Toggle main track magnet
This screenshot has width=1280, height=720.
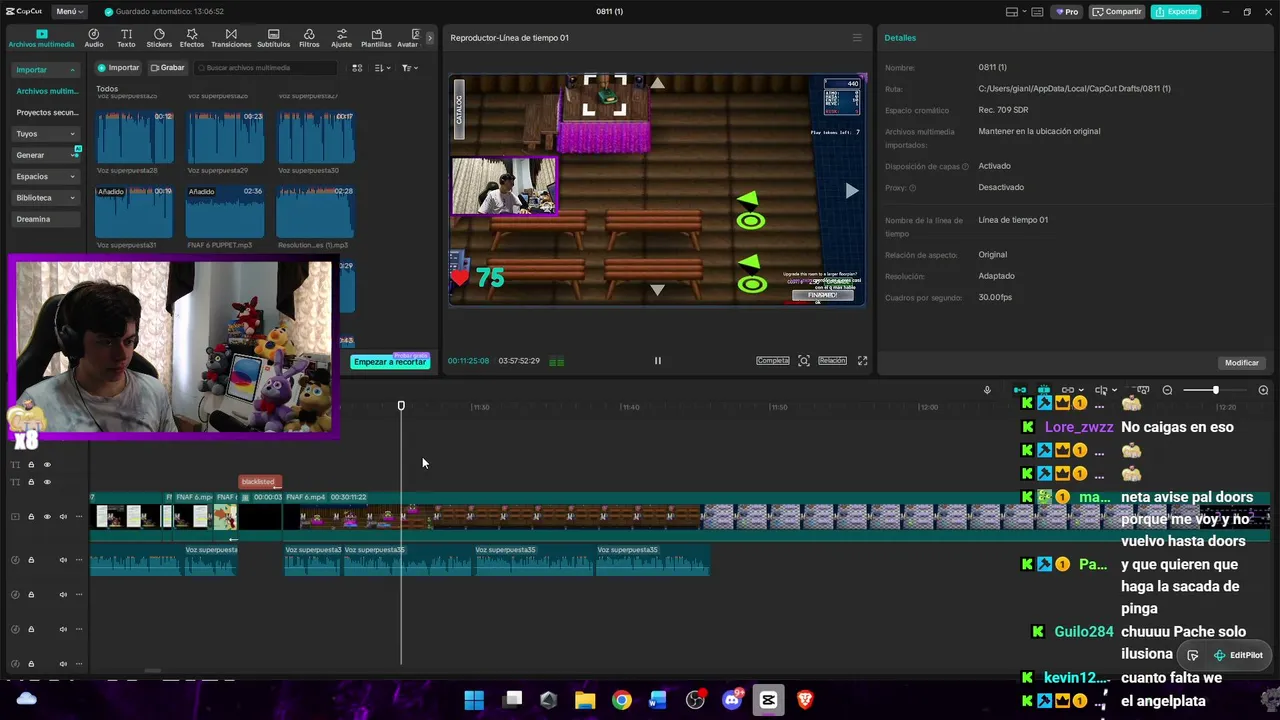[1020, 390]
